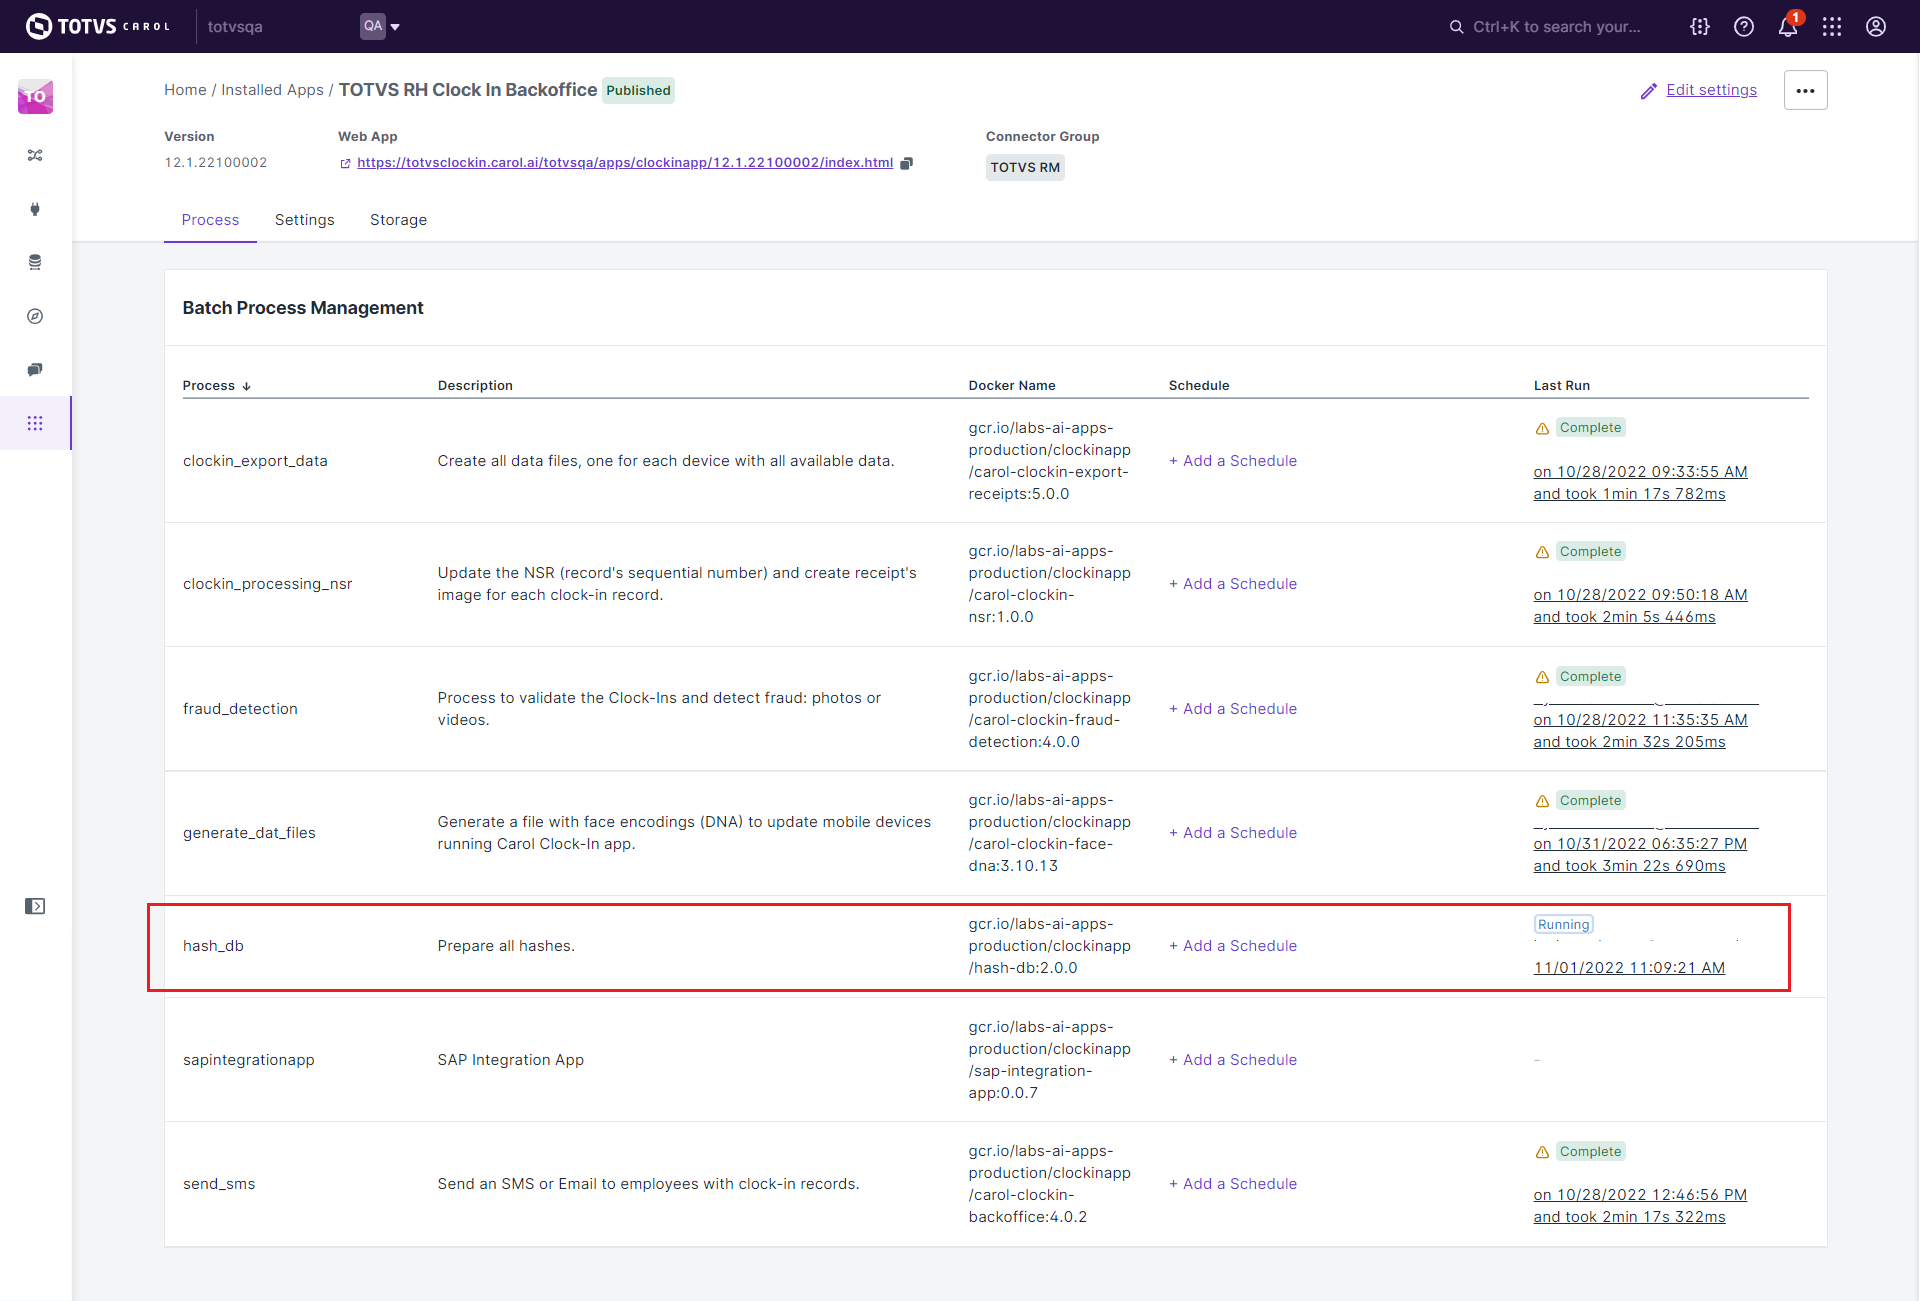Image resolution: width=1920 pixels, height=1301 pixels.
Task: Click the Ctrl+K search field
Action: (x=1555, y=27)
